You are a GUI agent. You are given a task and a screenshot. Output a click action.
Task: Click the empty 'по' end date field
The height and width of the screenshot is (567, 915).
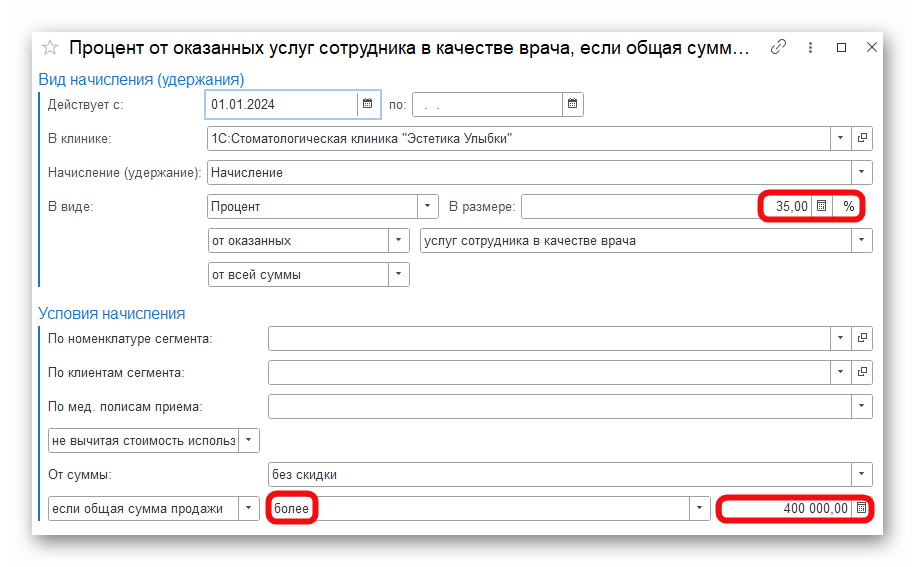(x=488, y=104)
